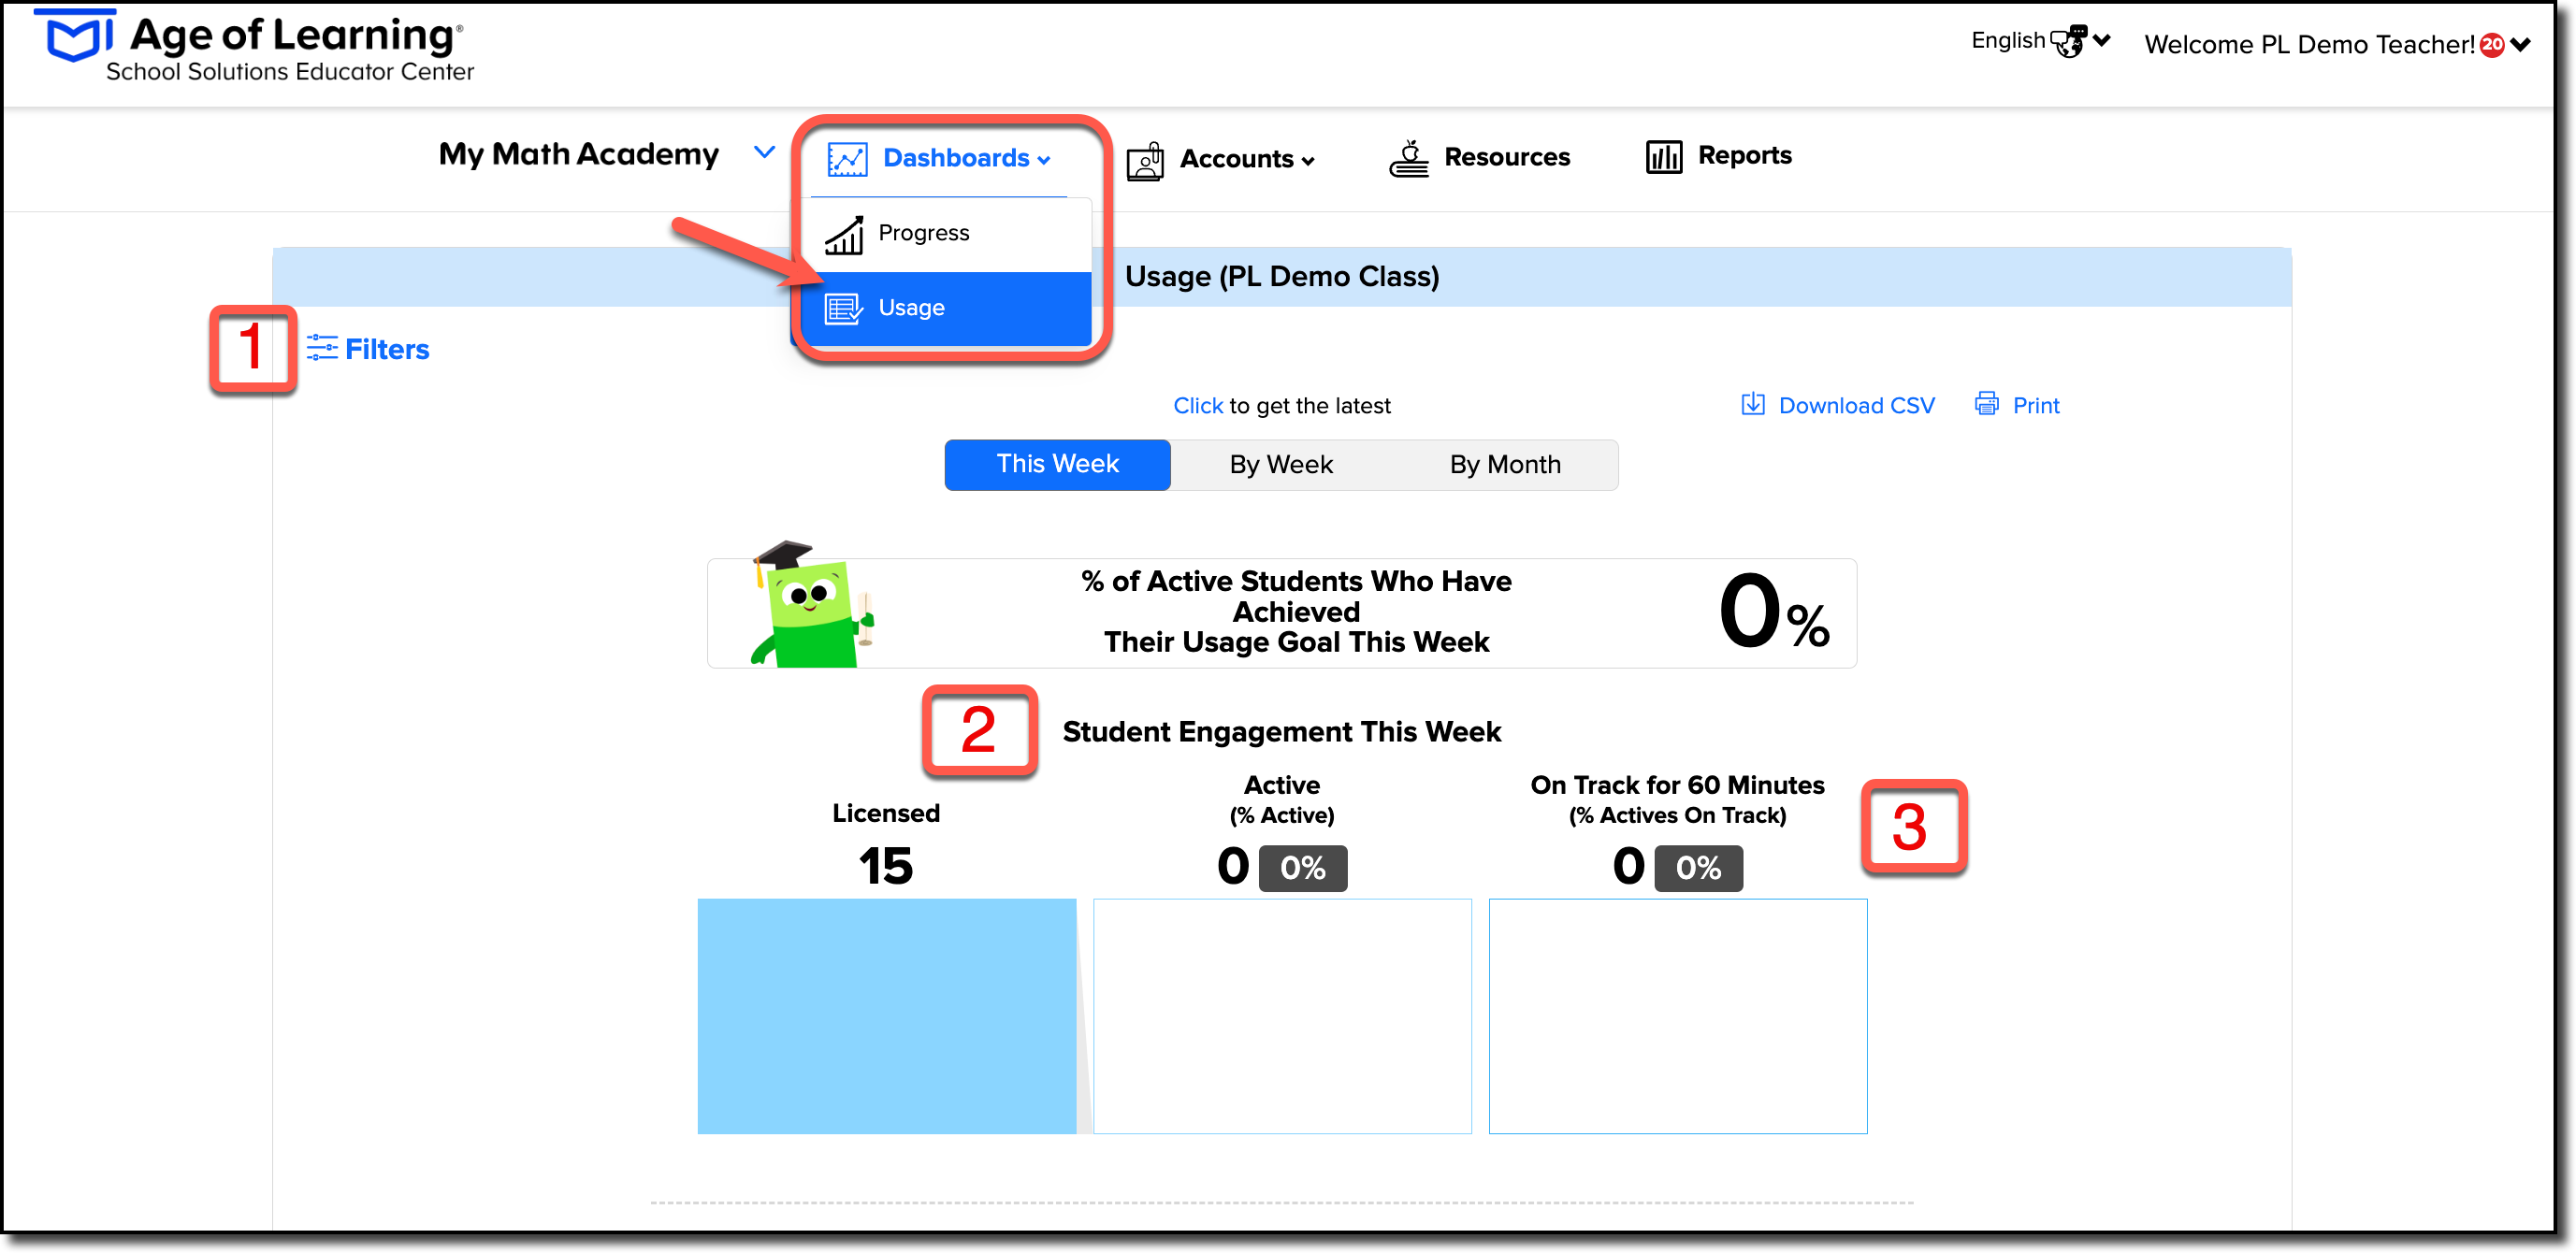Switch to the By Week view
Image resolution: width=2576 pixels, height=1253 pixels.
click(1281, 465)
